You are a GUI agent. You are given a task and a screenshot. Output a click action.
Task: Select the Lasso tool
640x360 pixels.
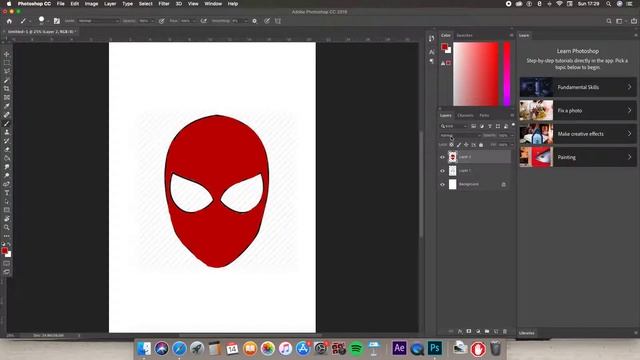coord(7,71)
